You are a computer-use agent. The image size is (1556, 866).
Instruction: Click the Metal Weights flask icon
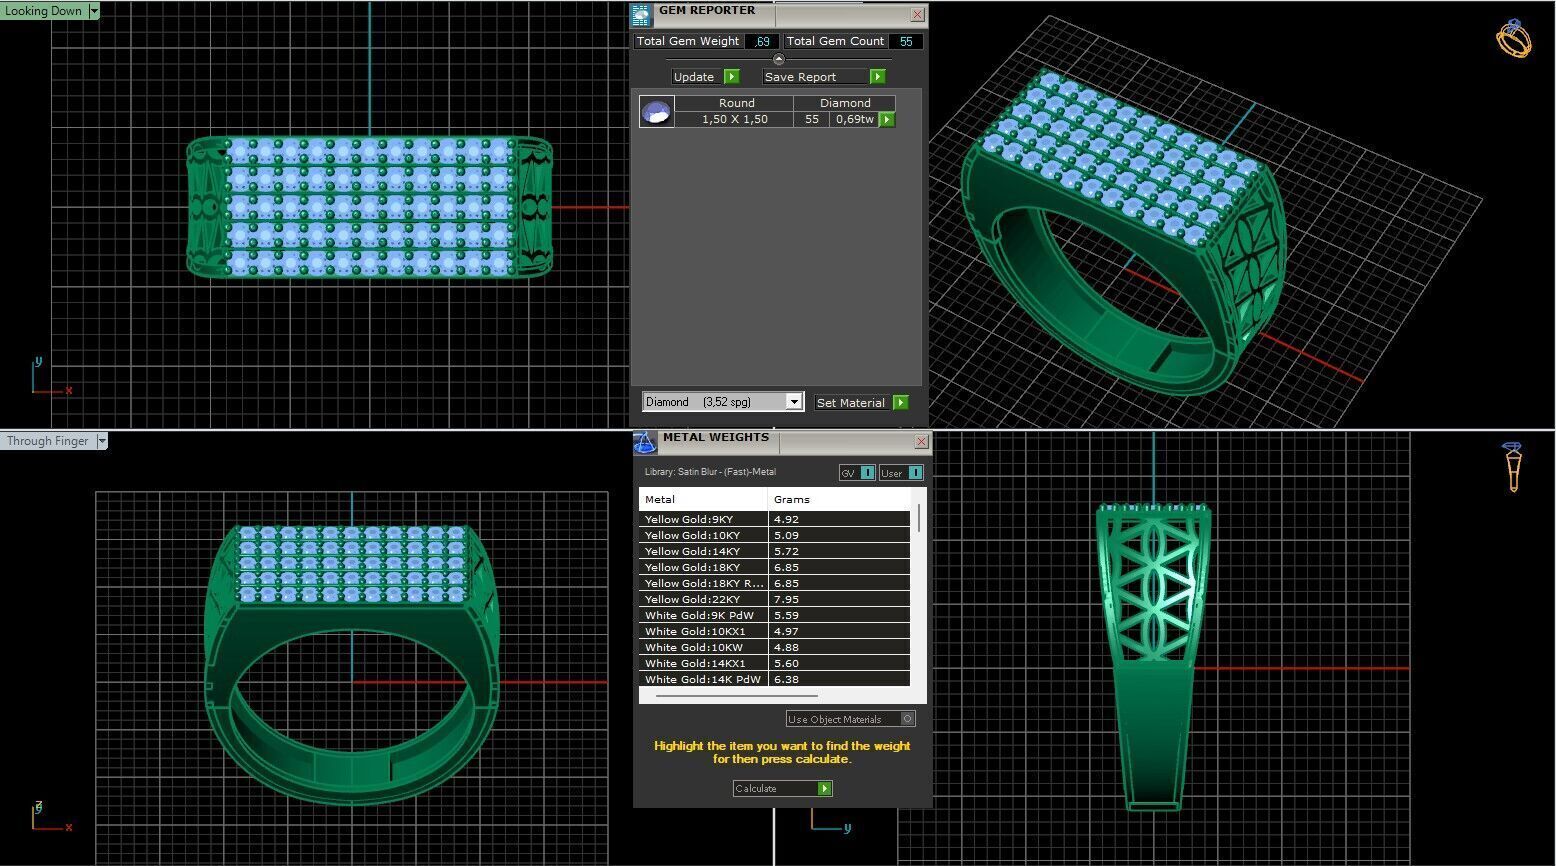pos(644,441)
